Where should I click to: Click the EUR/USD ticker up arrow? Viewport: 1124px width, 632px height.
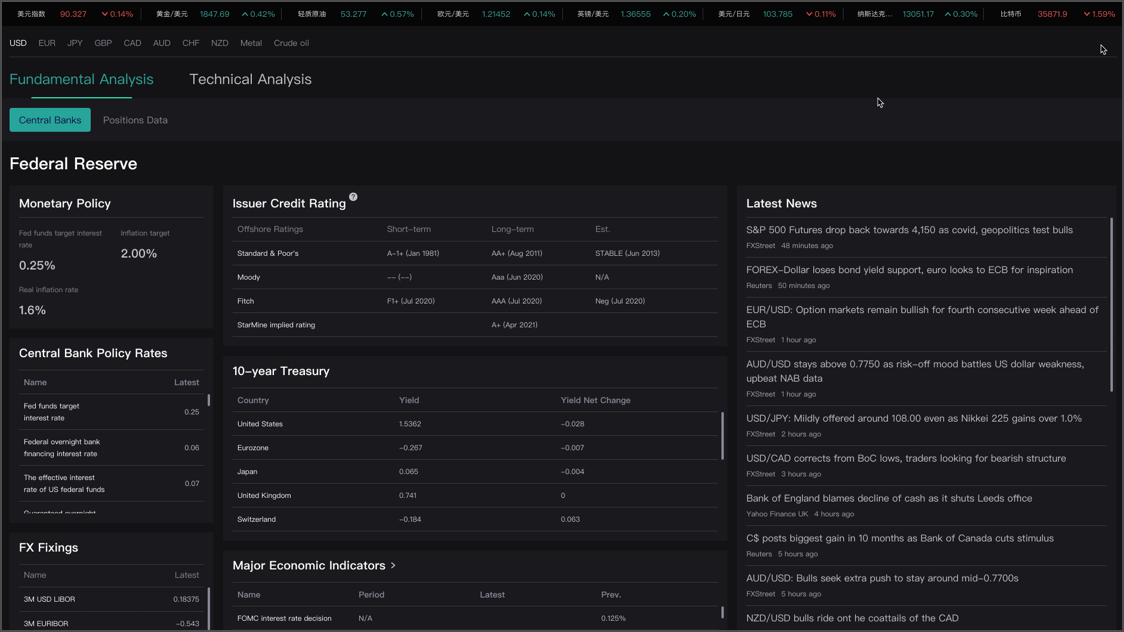525,14
